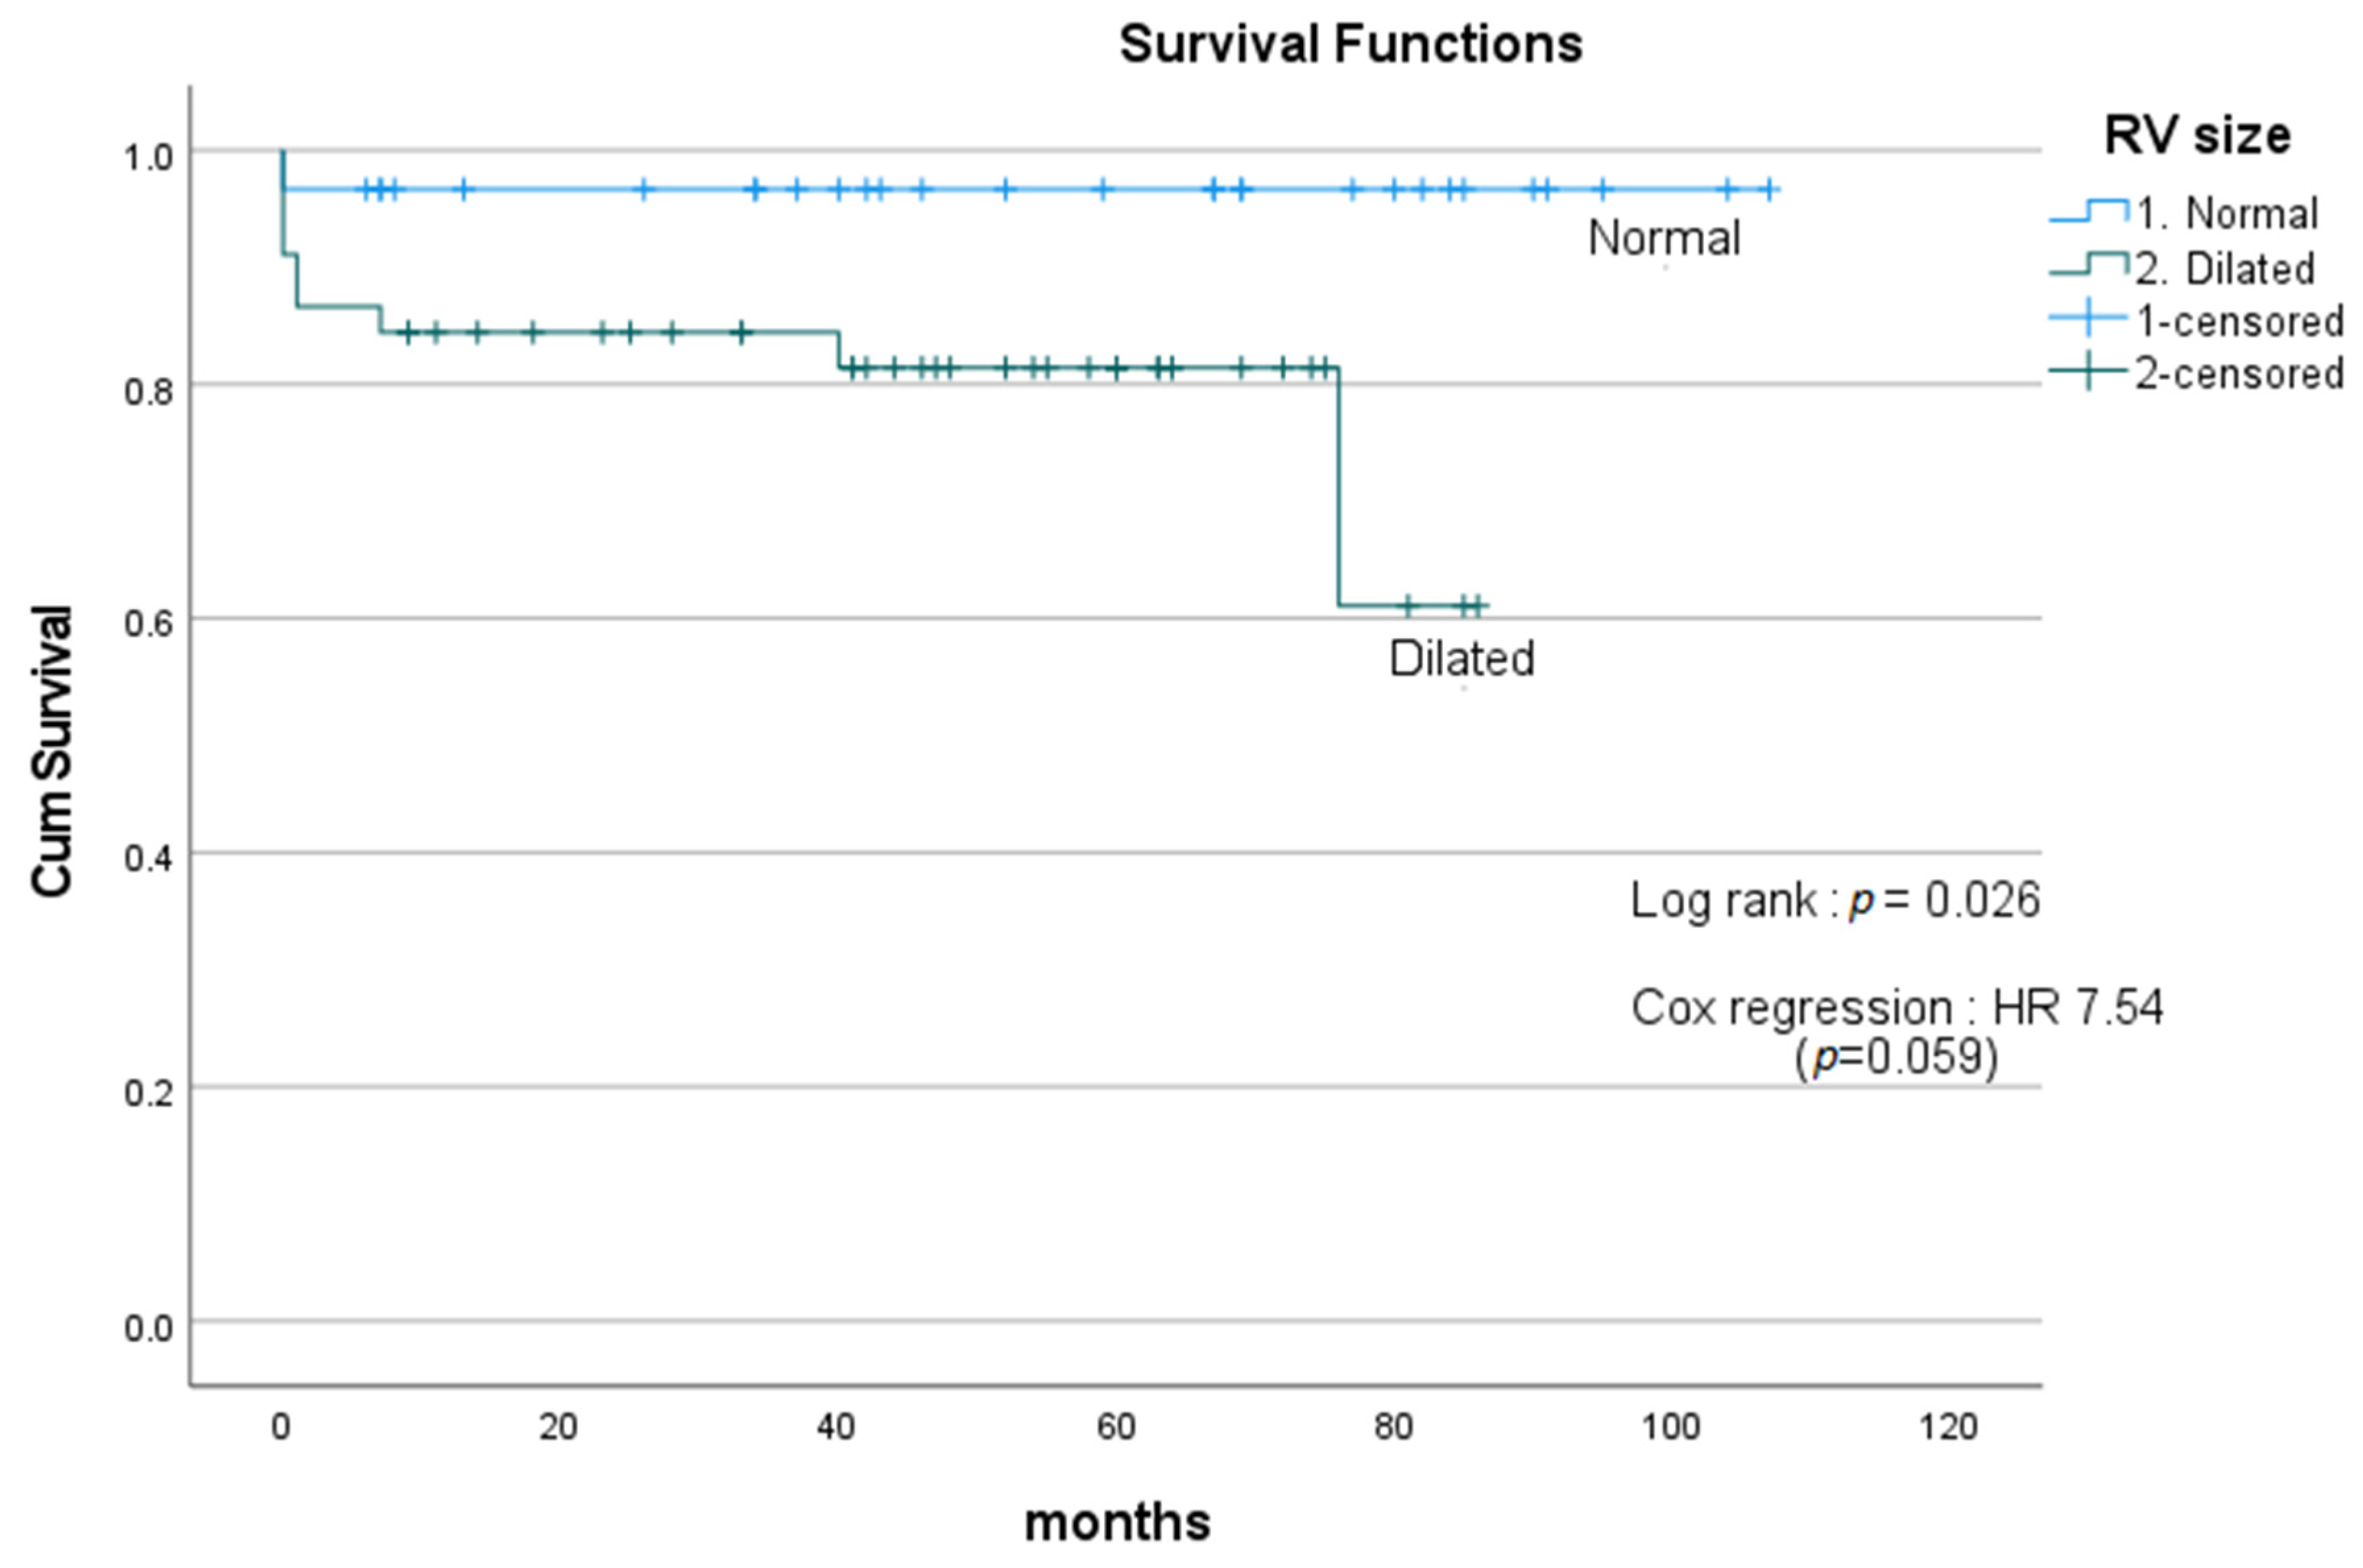
Task: Select the "Dilated" curve annotation text
Action: pos(1461,659)
